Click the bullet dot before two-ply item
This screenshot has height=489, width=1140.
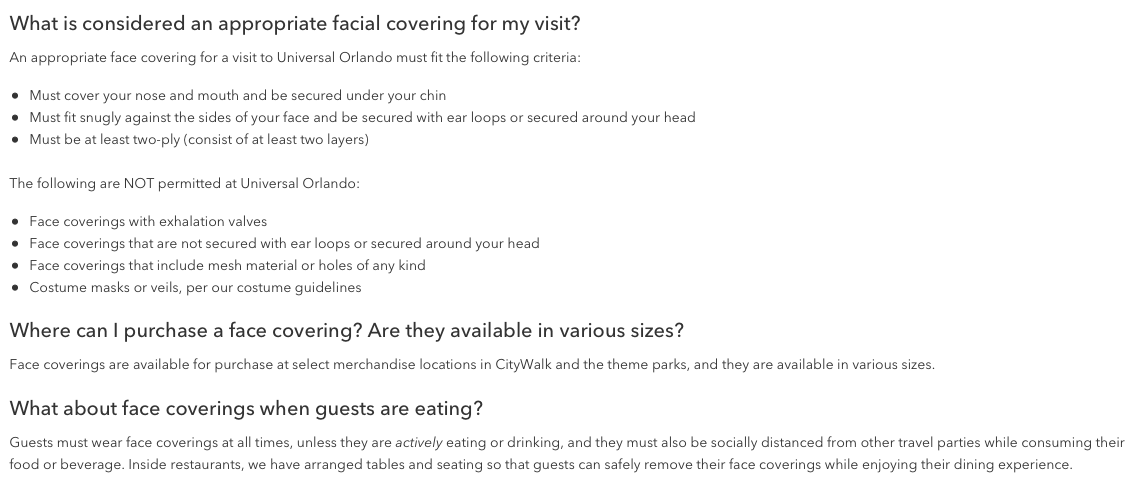[16, 140]
